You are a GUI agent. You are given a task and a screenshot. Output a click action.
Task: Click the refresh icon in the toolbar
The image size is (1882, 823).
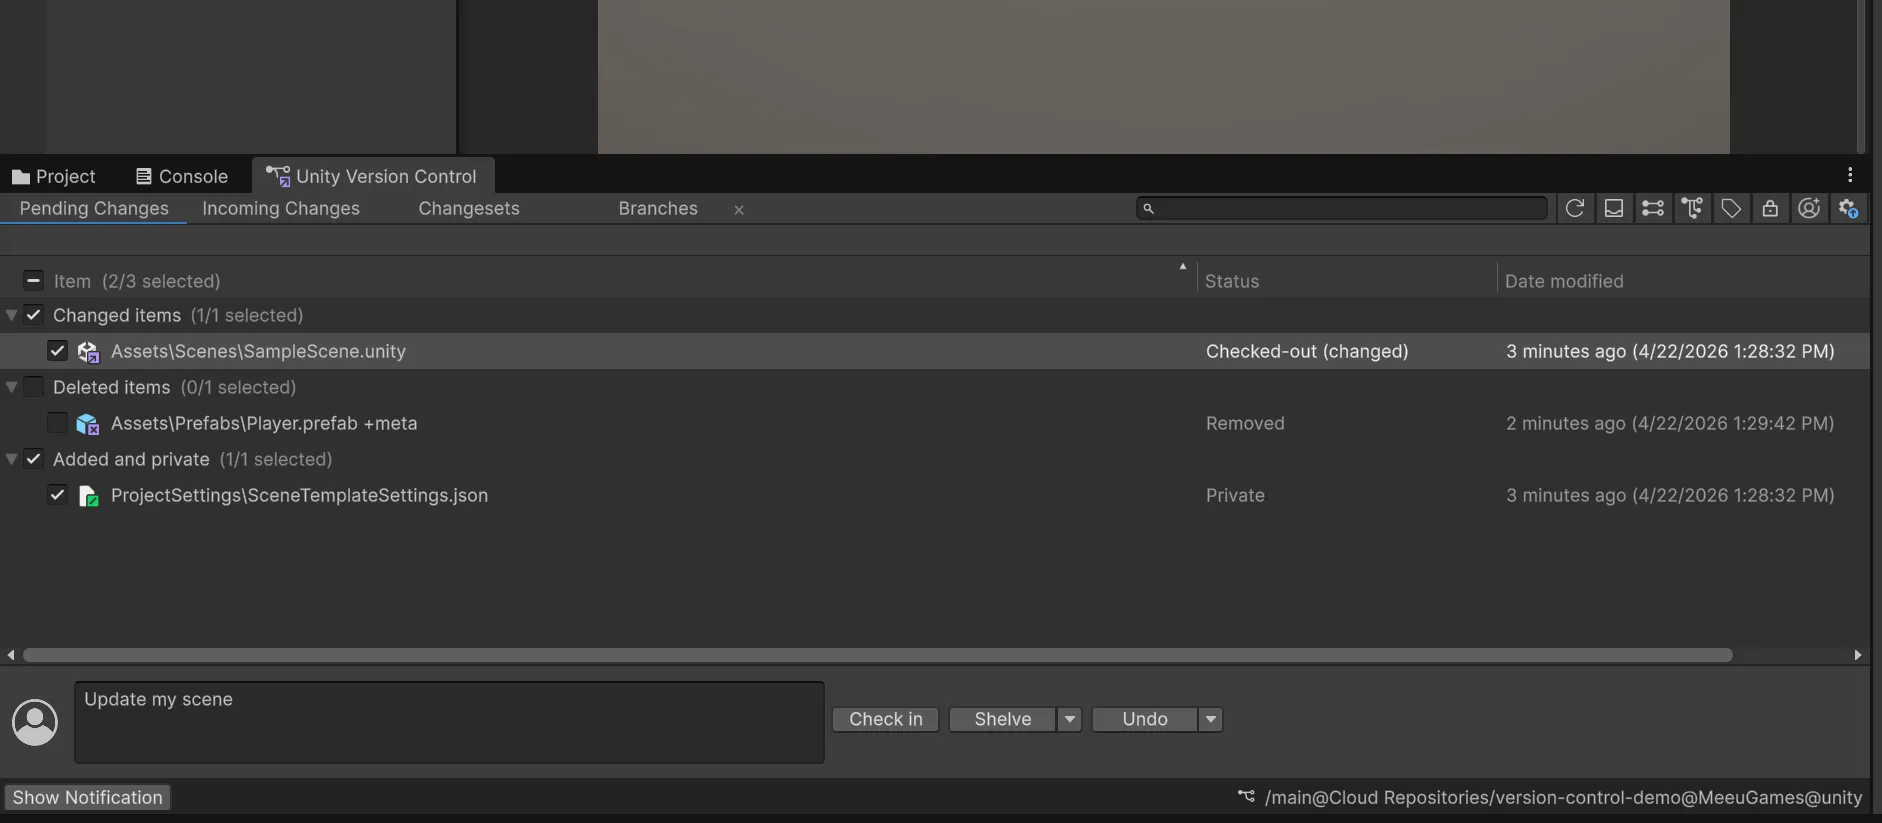click(1574, 208)
